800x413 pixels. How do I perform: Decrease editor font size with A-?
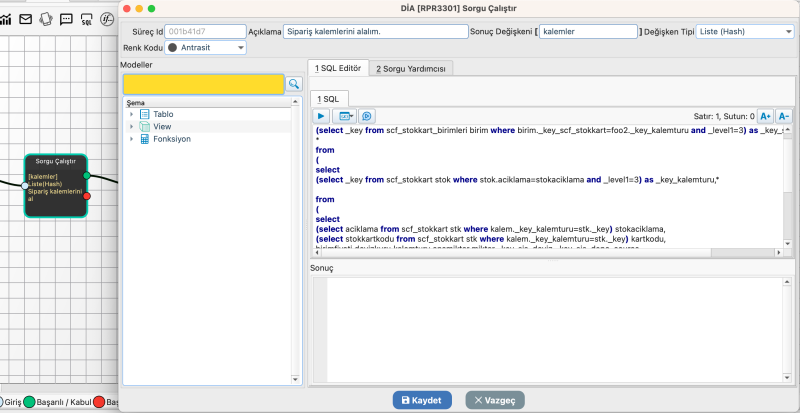pyautogui.click(x=784, y=116)
